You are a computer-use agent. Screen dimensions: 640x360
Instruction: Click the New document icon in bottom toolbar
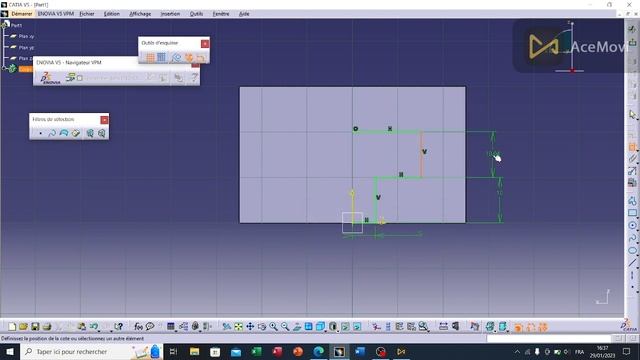point(12,327)
